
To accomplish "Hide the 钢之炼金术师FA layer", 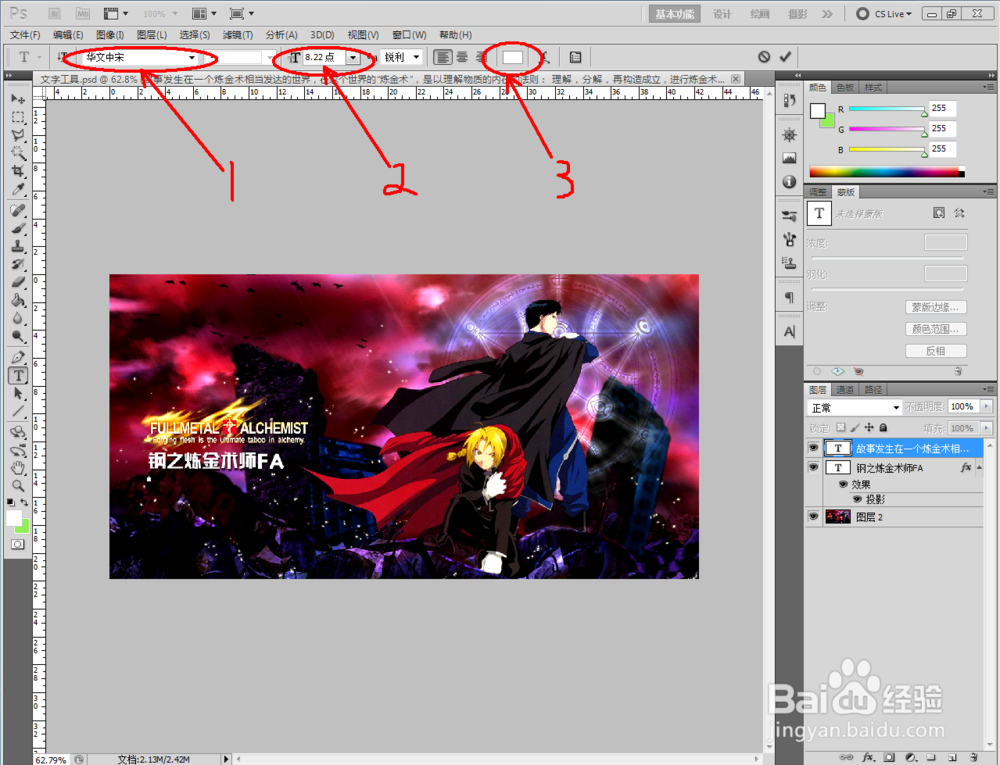I will (813, 467).
